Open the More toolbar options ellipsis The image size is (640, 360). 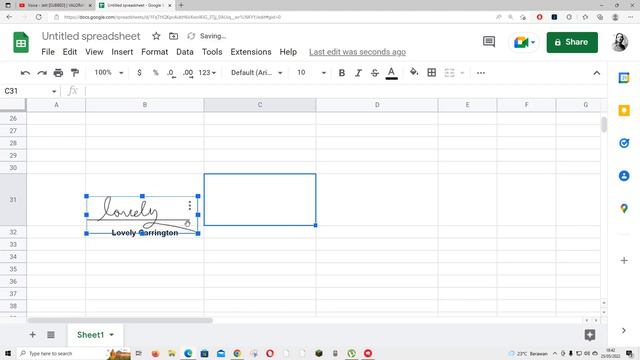[x=481, y=73]
